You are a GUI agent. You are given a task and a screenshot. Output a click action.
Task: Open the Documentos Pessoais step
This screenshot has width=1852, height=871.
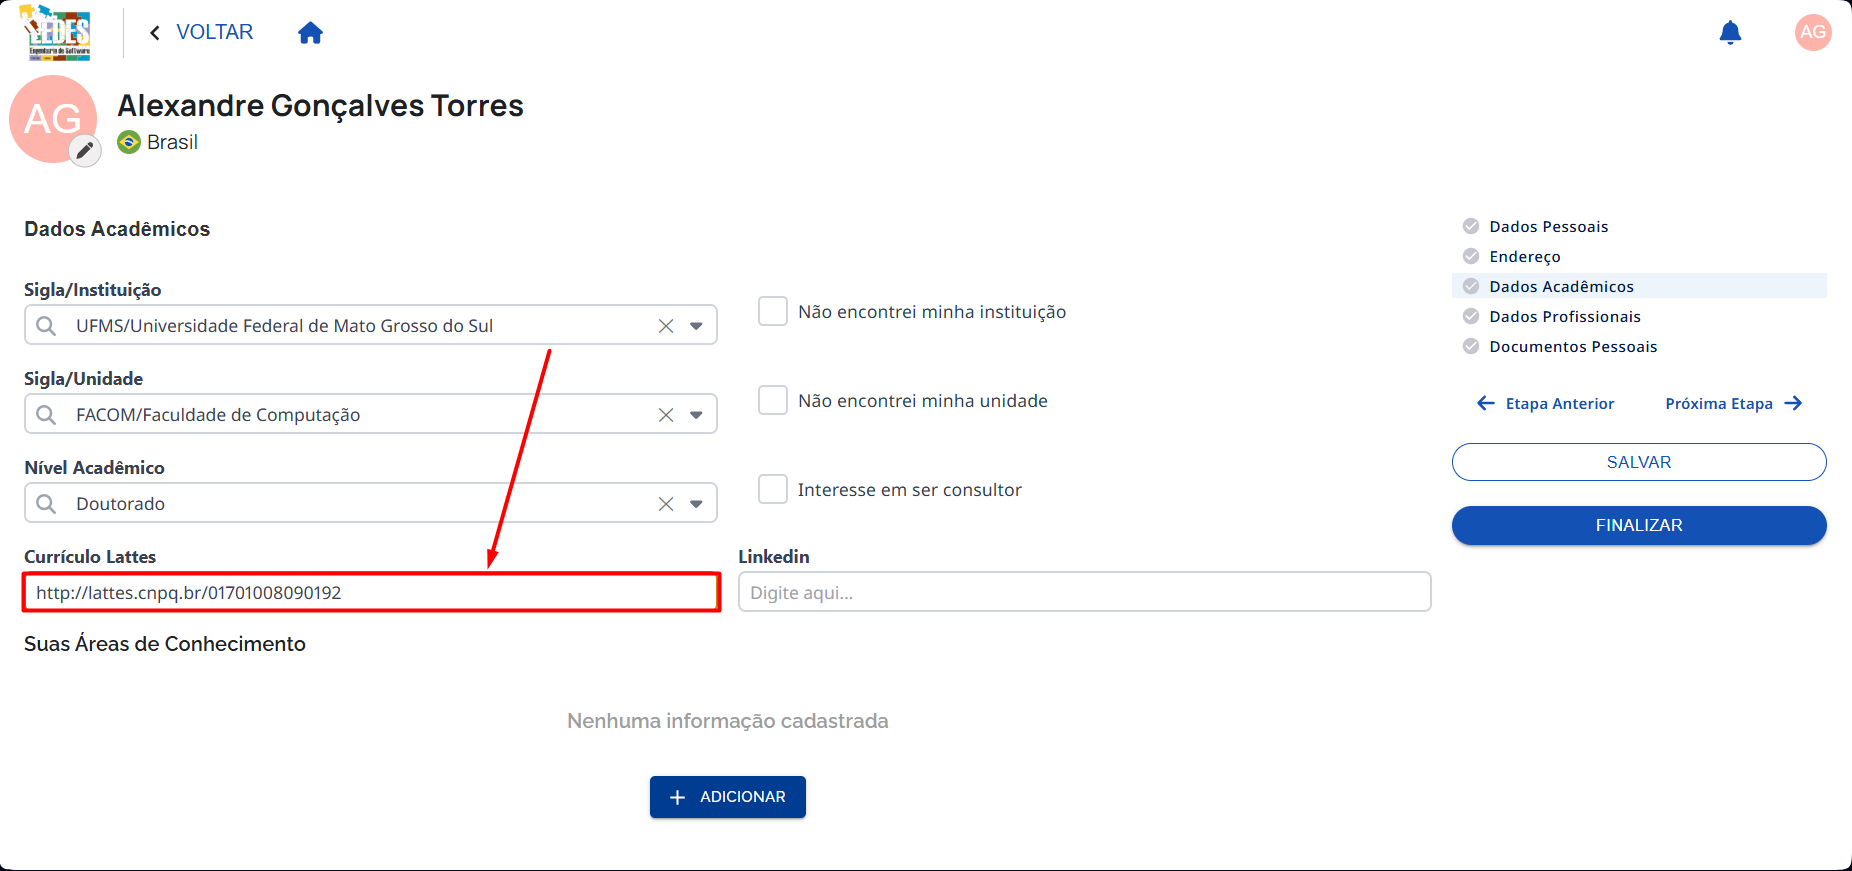1572,347
